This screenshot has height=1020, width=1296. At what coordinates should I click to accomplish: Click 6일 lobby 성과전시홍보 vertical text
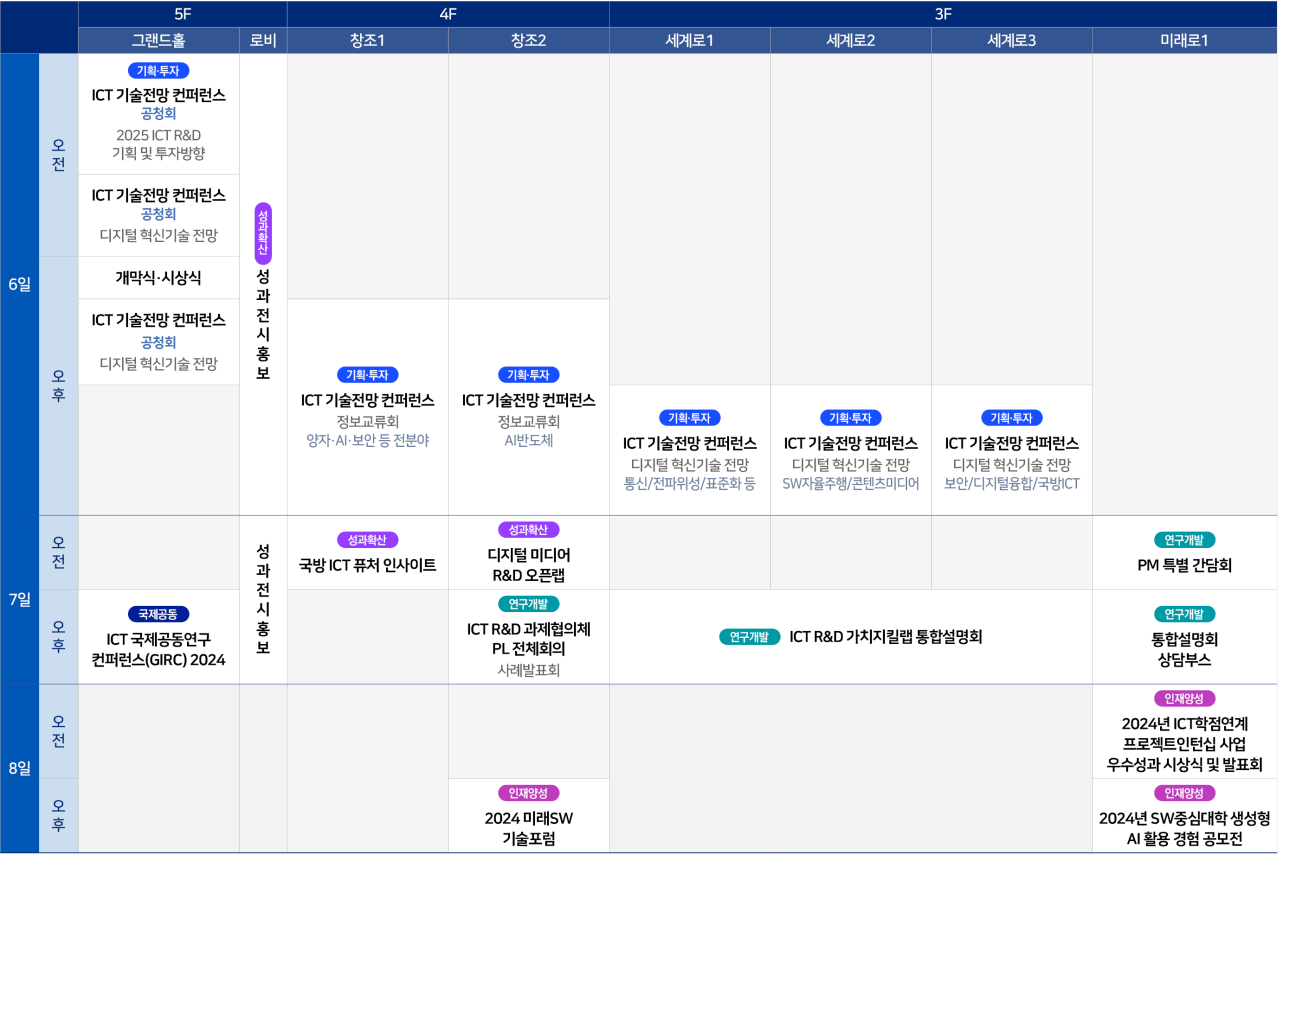263,324
